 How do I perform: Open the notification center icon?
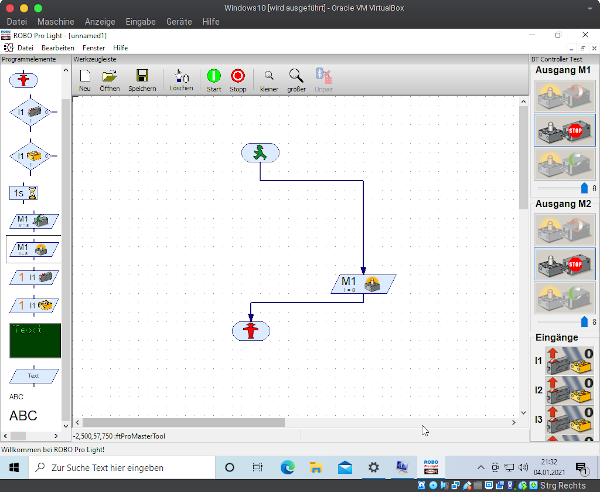point(582,468)
